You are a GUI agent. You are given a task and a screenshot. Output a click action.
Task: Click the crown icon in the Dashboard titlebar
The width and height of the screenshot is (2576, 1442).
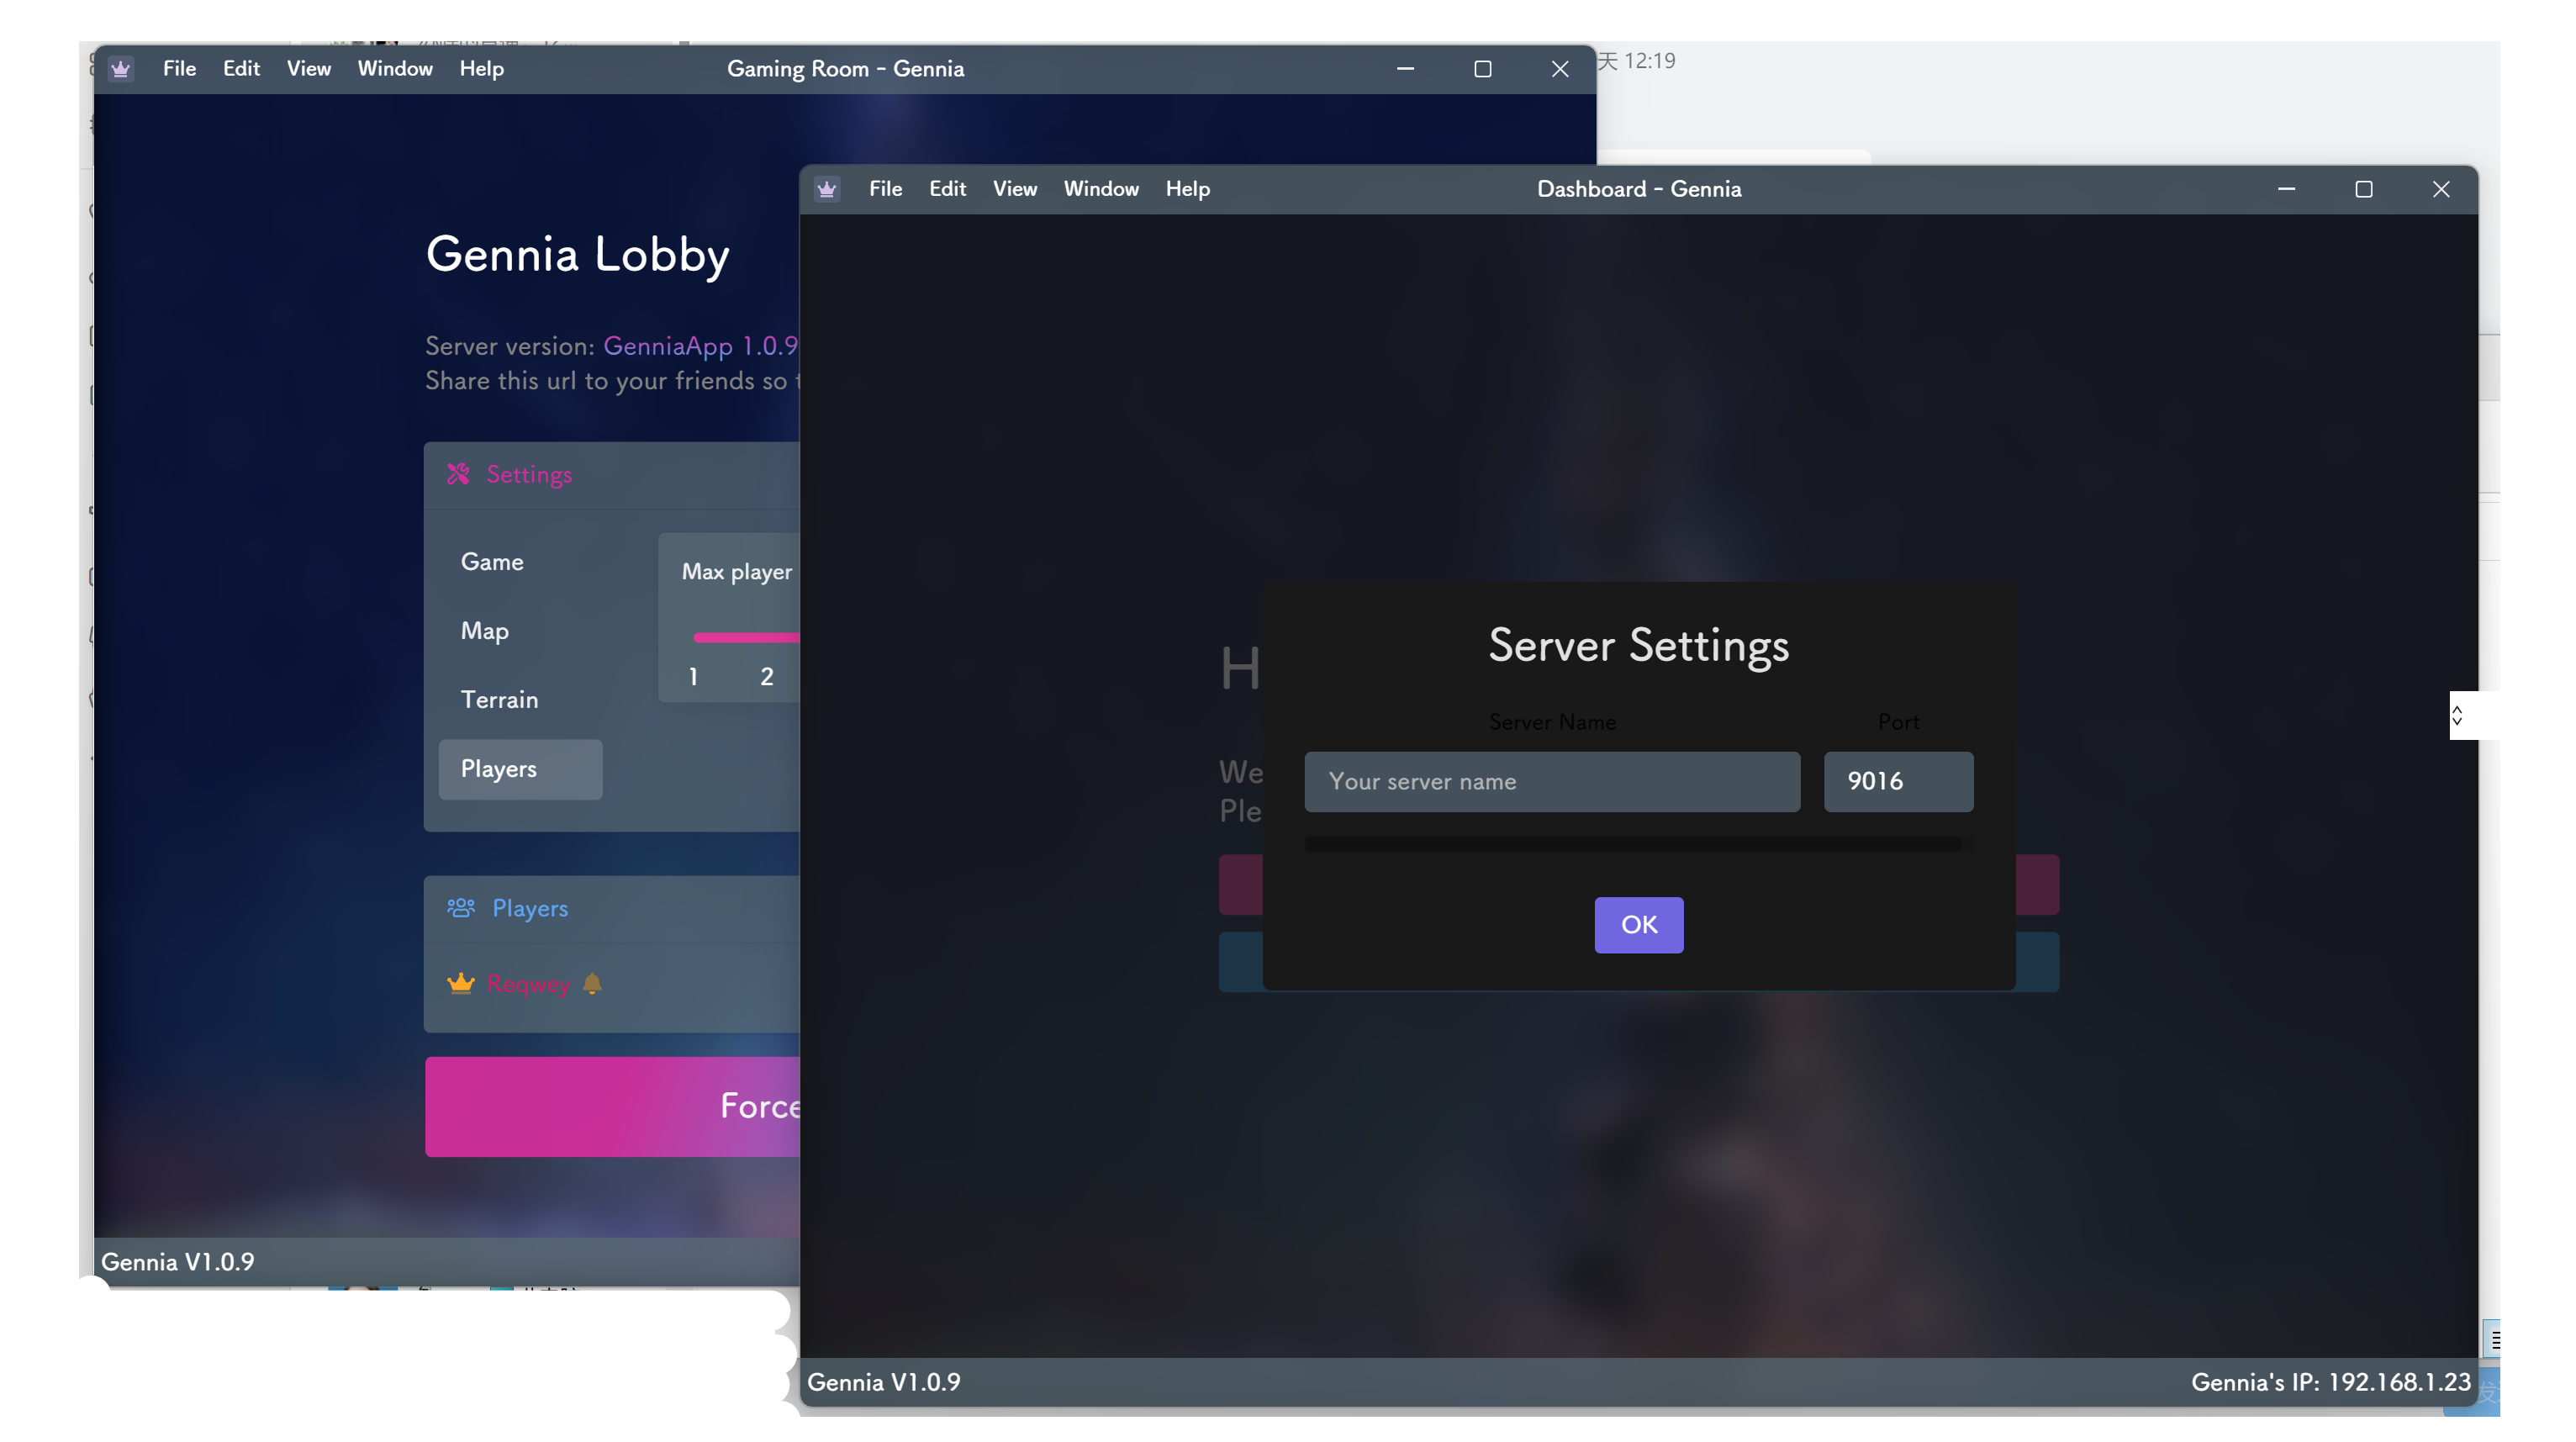click(827, 189)
